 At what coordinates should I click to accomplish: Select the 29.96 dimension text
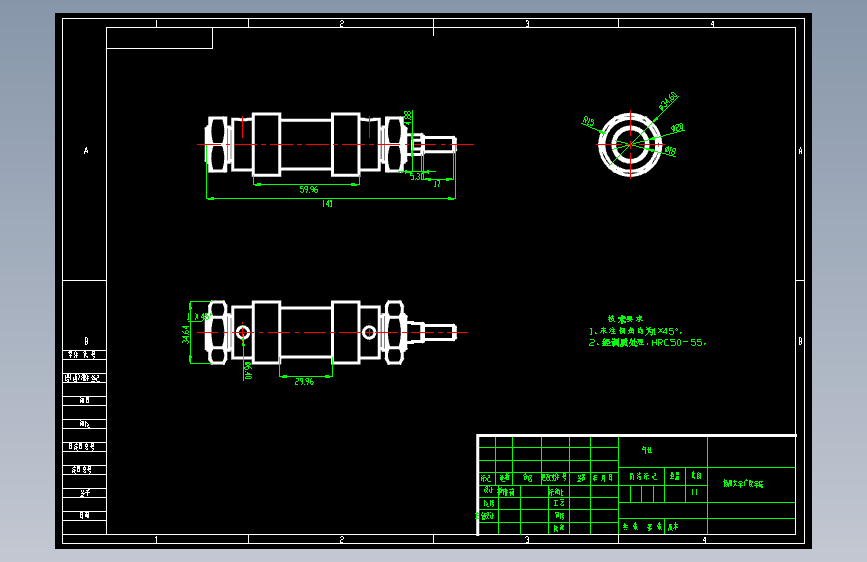click(x=304, y=382)
